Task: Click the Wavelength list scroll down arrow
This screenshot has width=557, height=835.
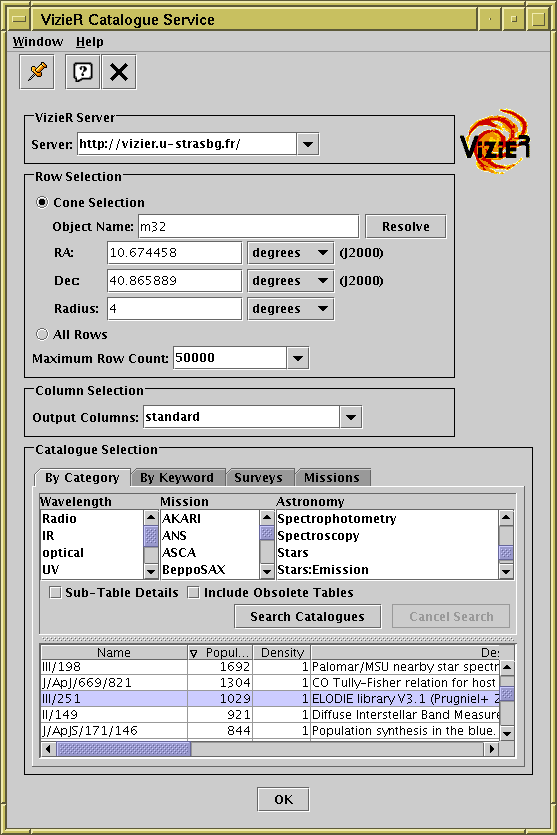Action: click(151, 571)
